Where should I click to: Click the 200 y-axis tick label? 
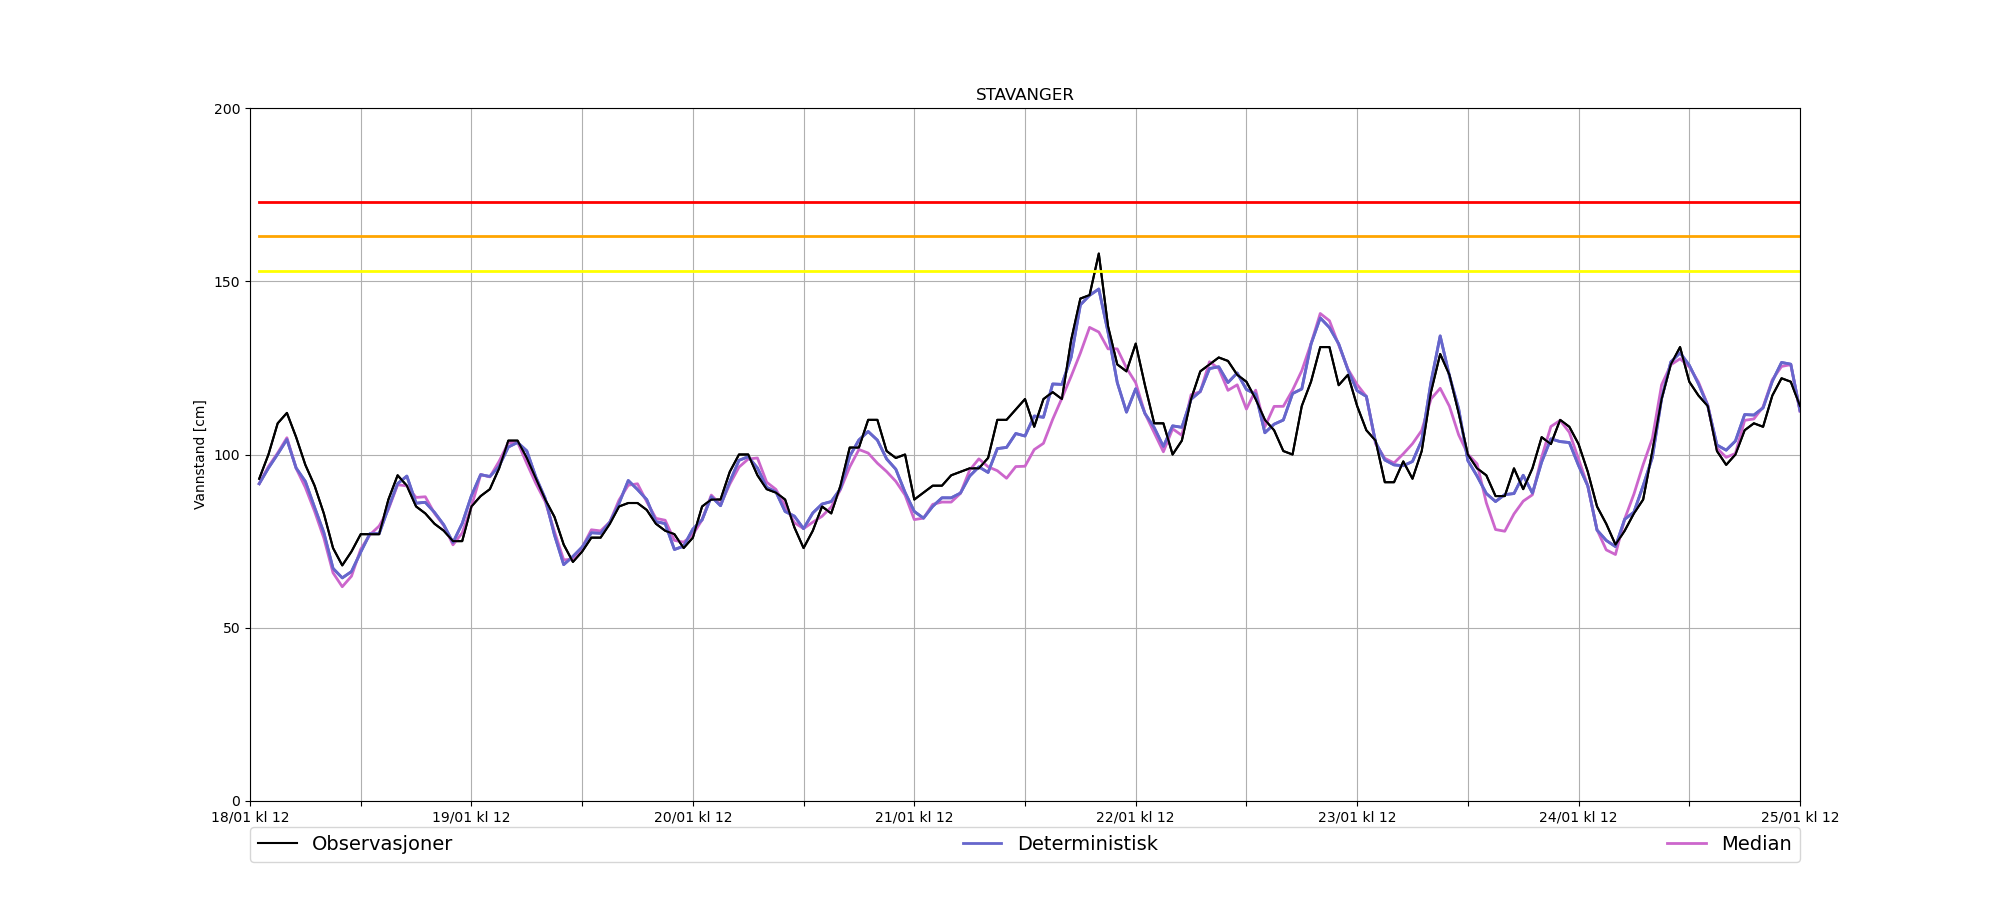(x=228, y=109)
